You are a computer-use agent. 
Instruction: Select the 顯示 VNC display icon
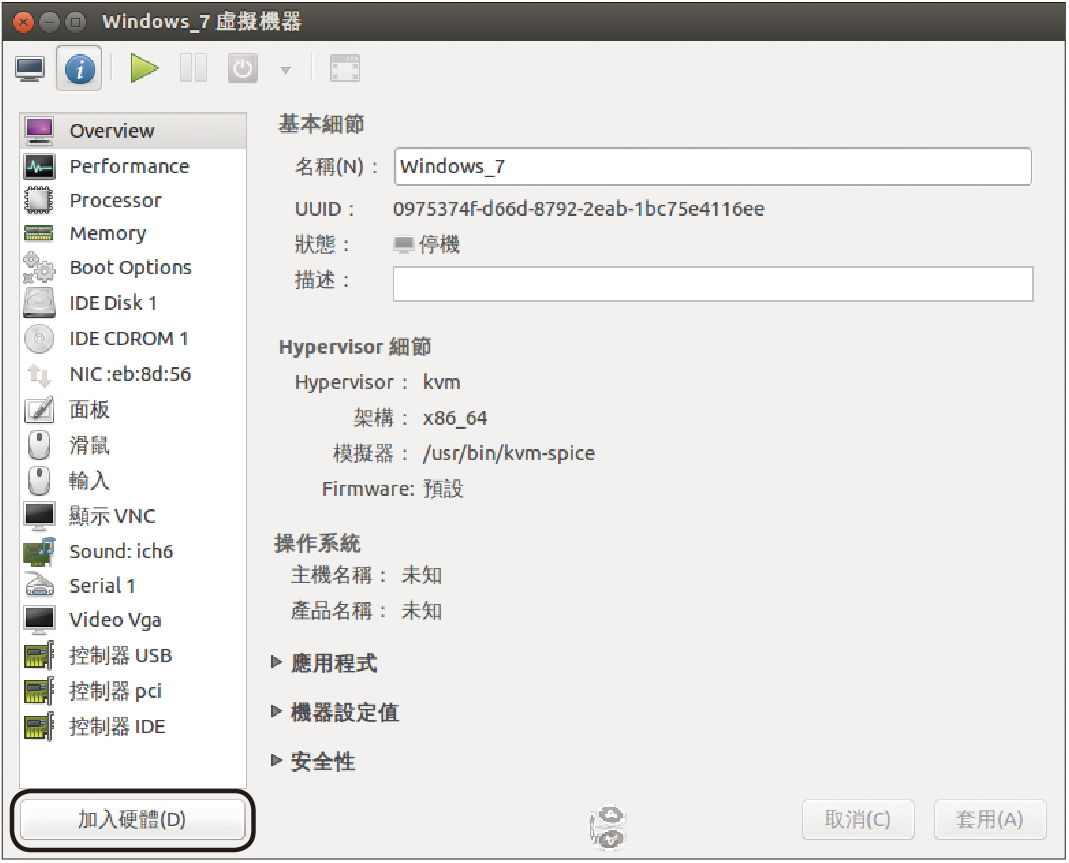39,516
